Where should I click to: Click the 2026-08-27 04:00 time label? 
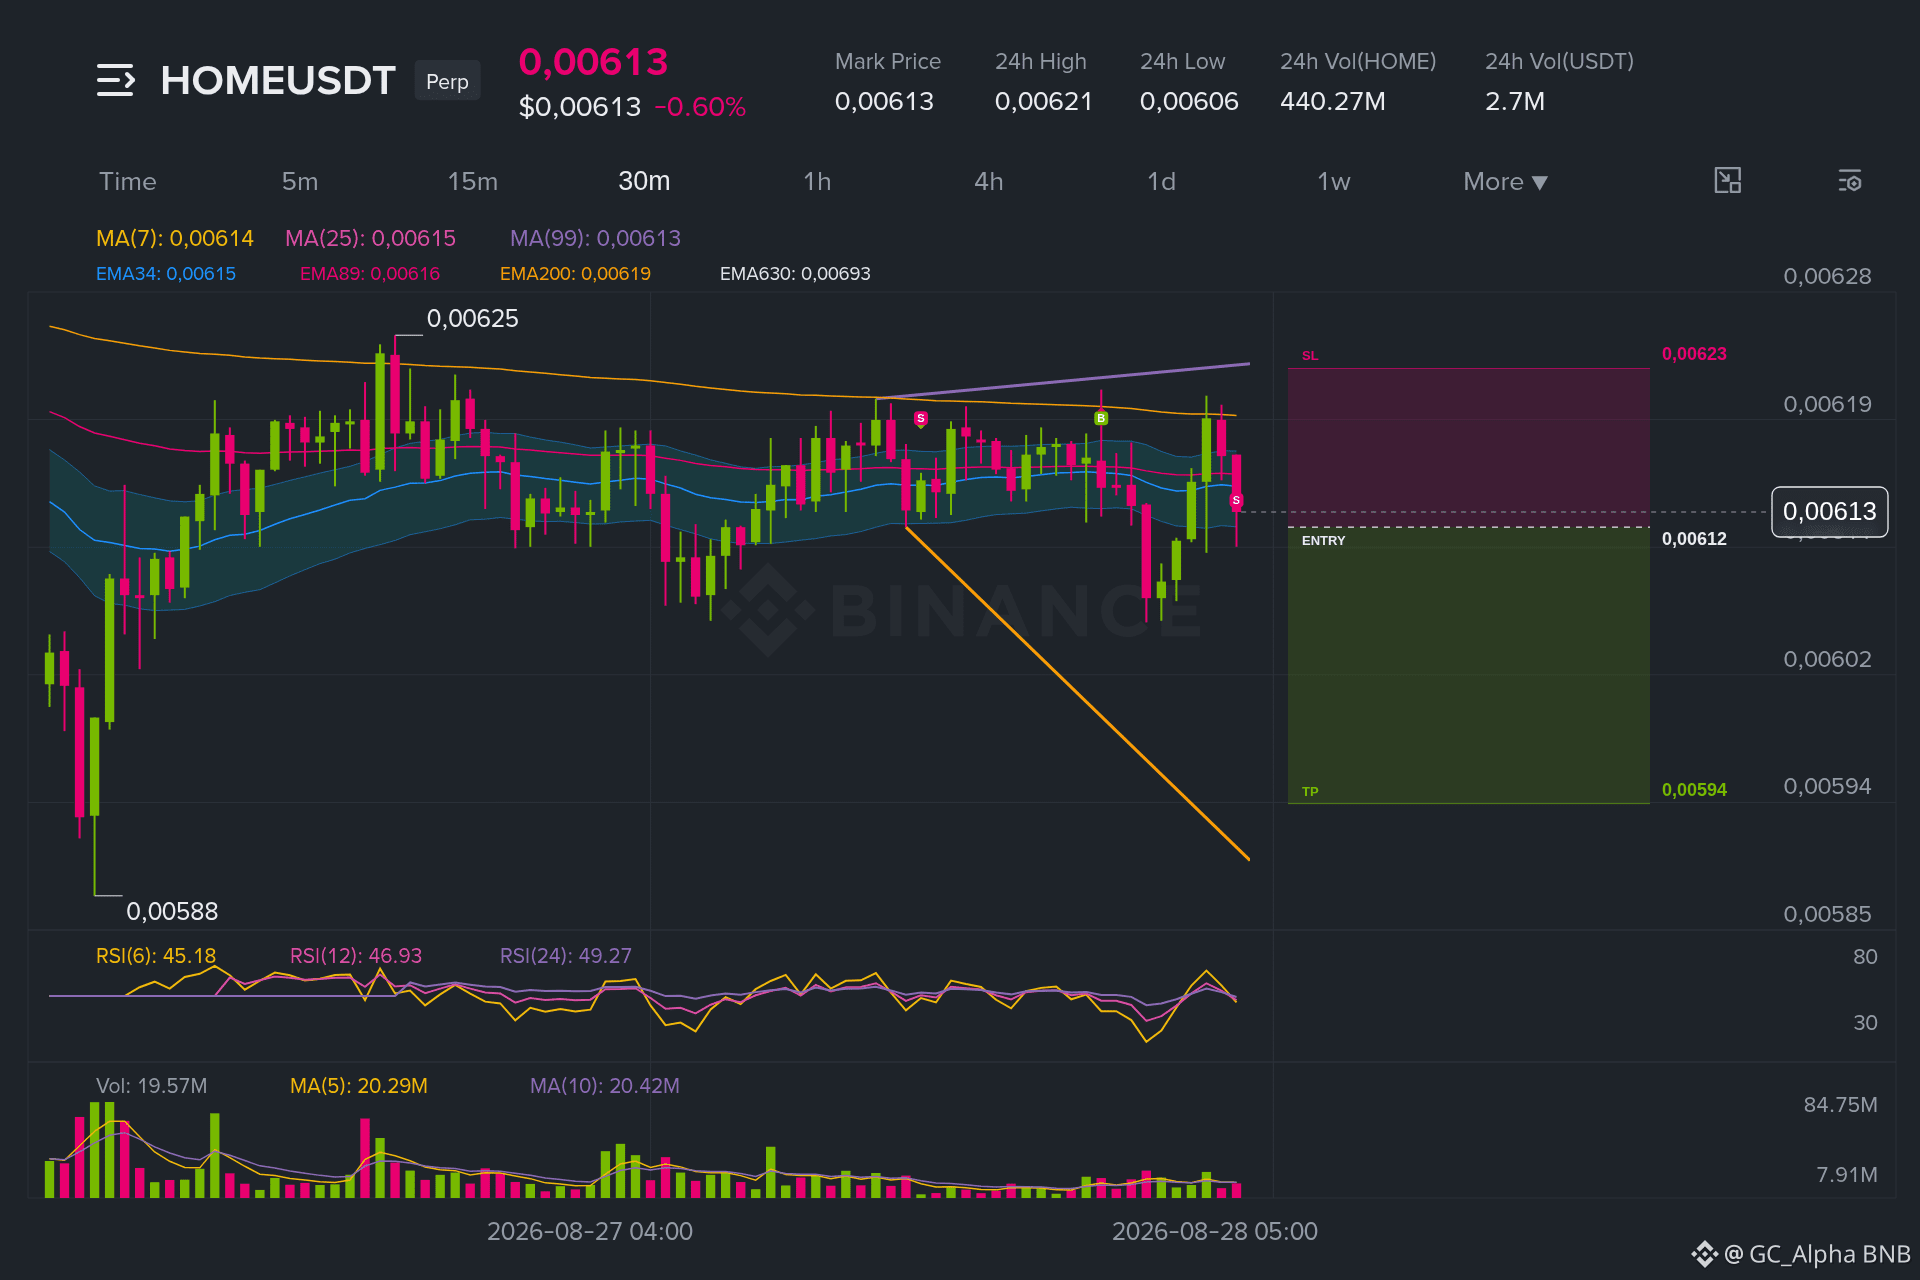(590, 1232)
